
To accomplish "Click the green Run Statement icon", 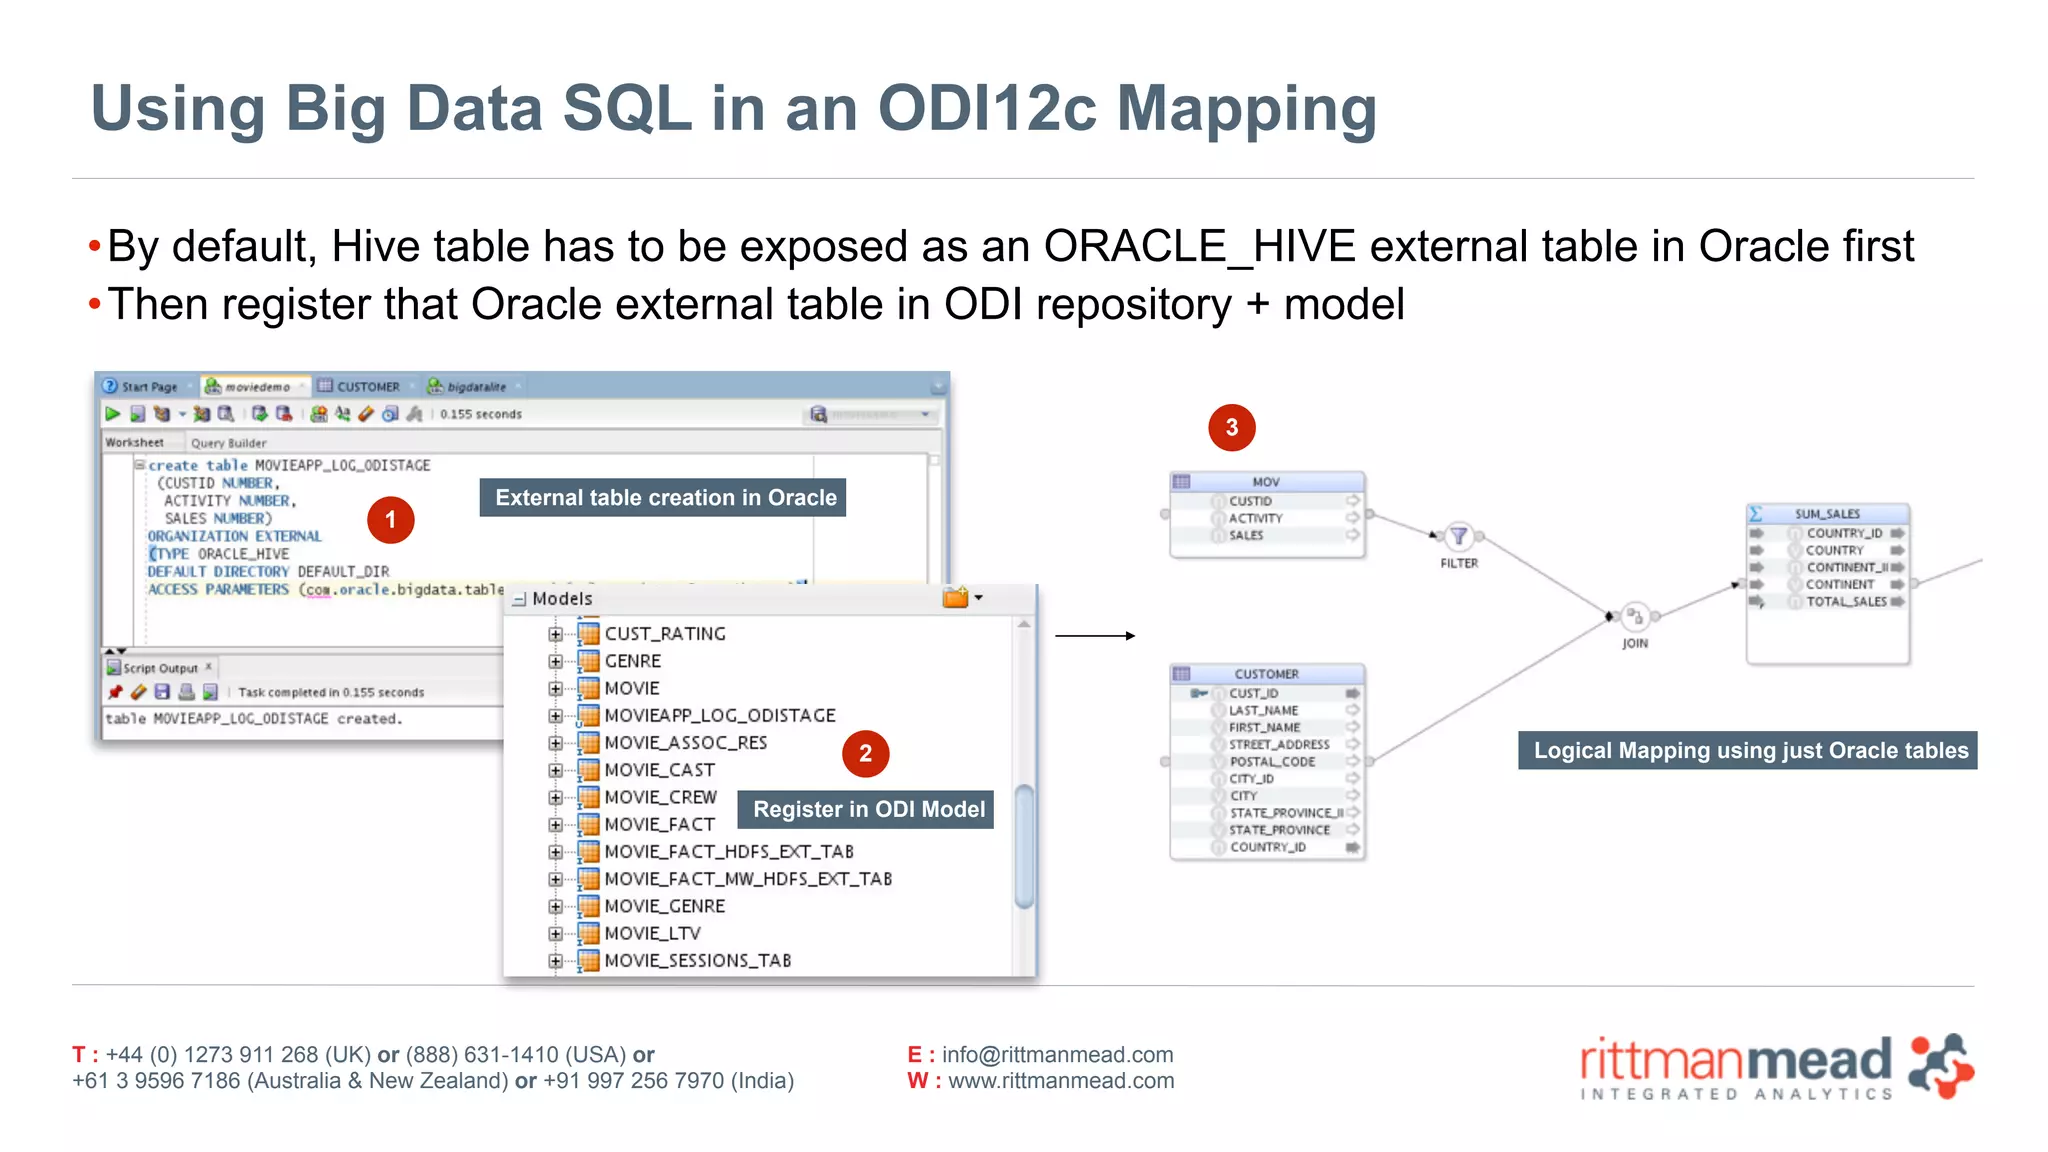I will (x=112, y=414).
